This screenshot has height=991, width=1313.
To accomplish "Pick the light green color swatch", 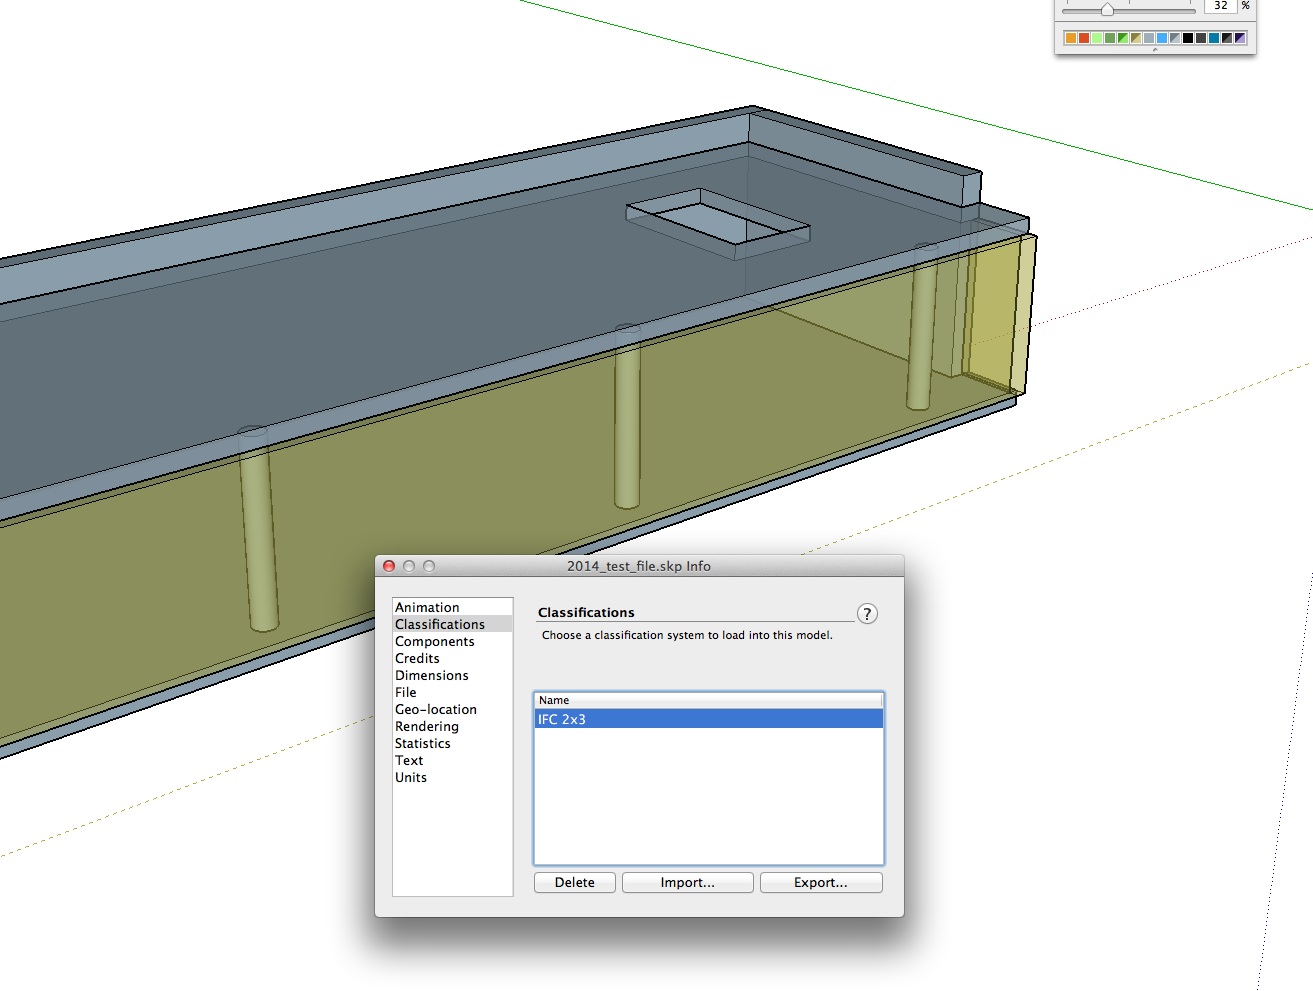I will click(x=1097, y=38).
